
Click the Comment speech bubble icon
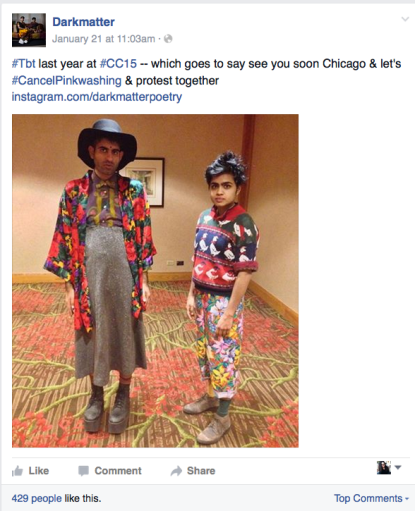coord(83,471)
